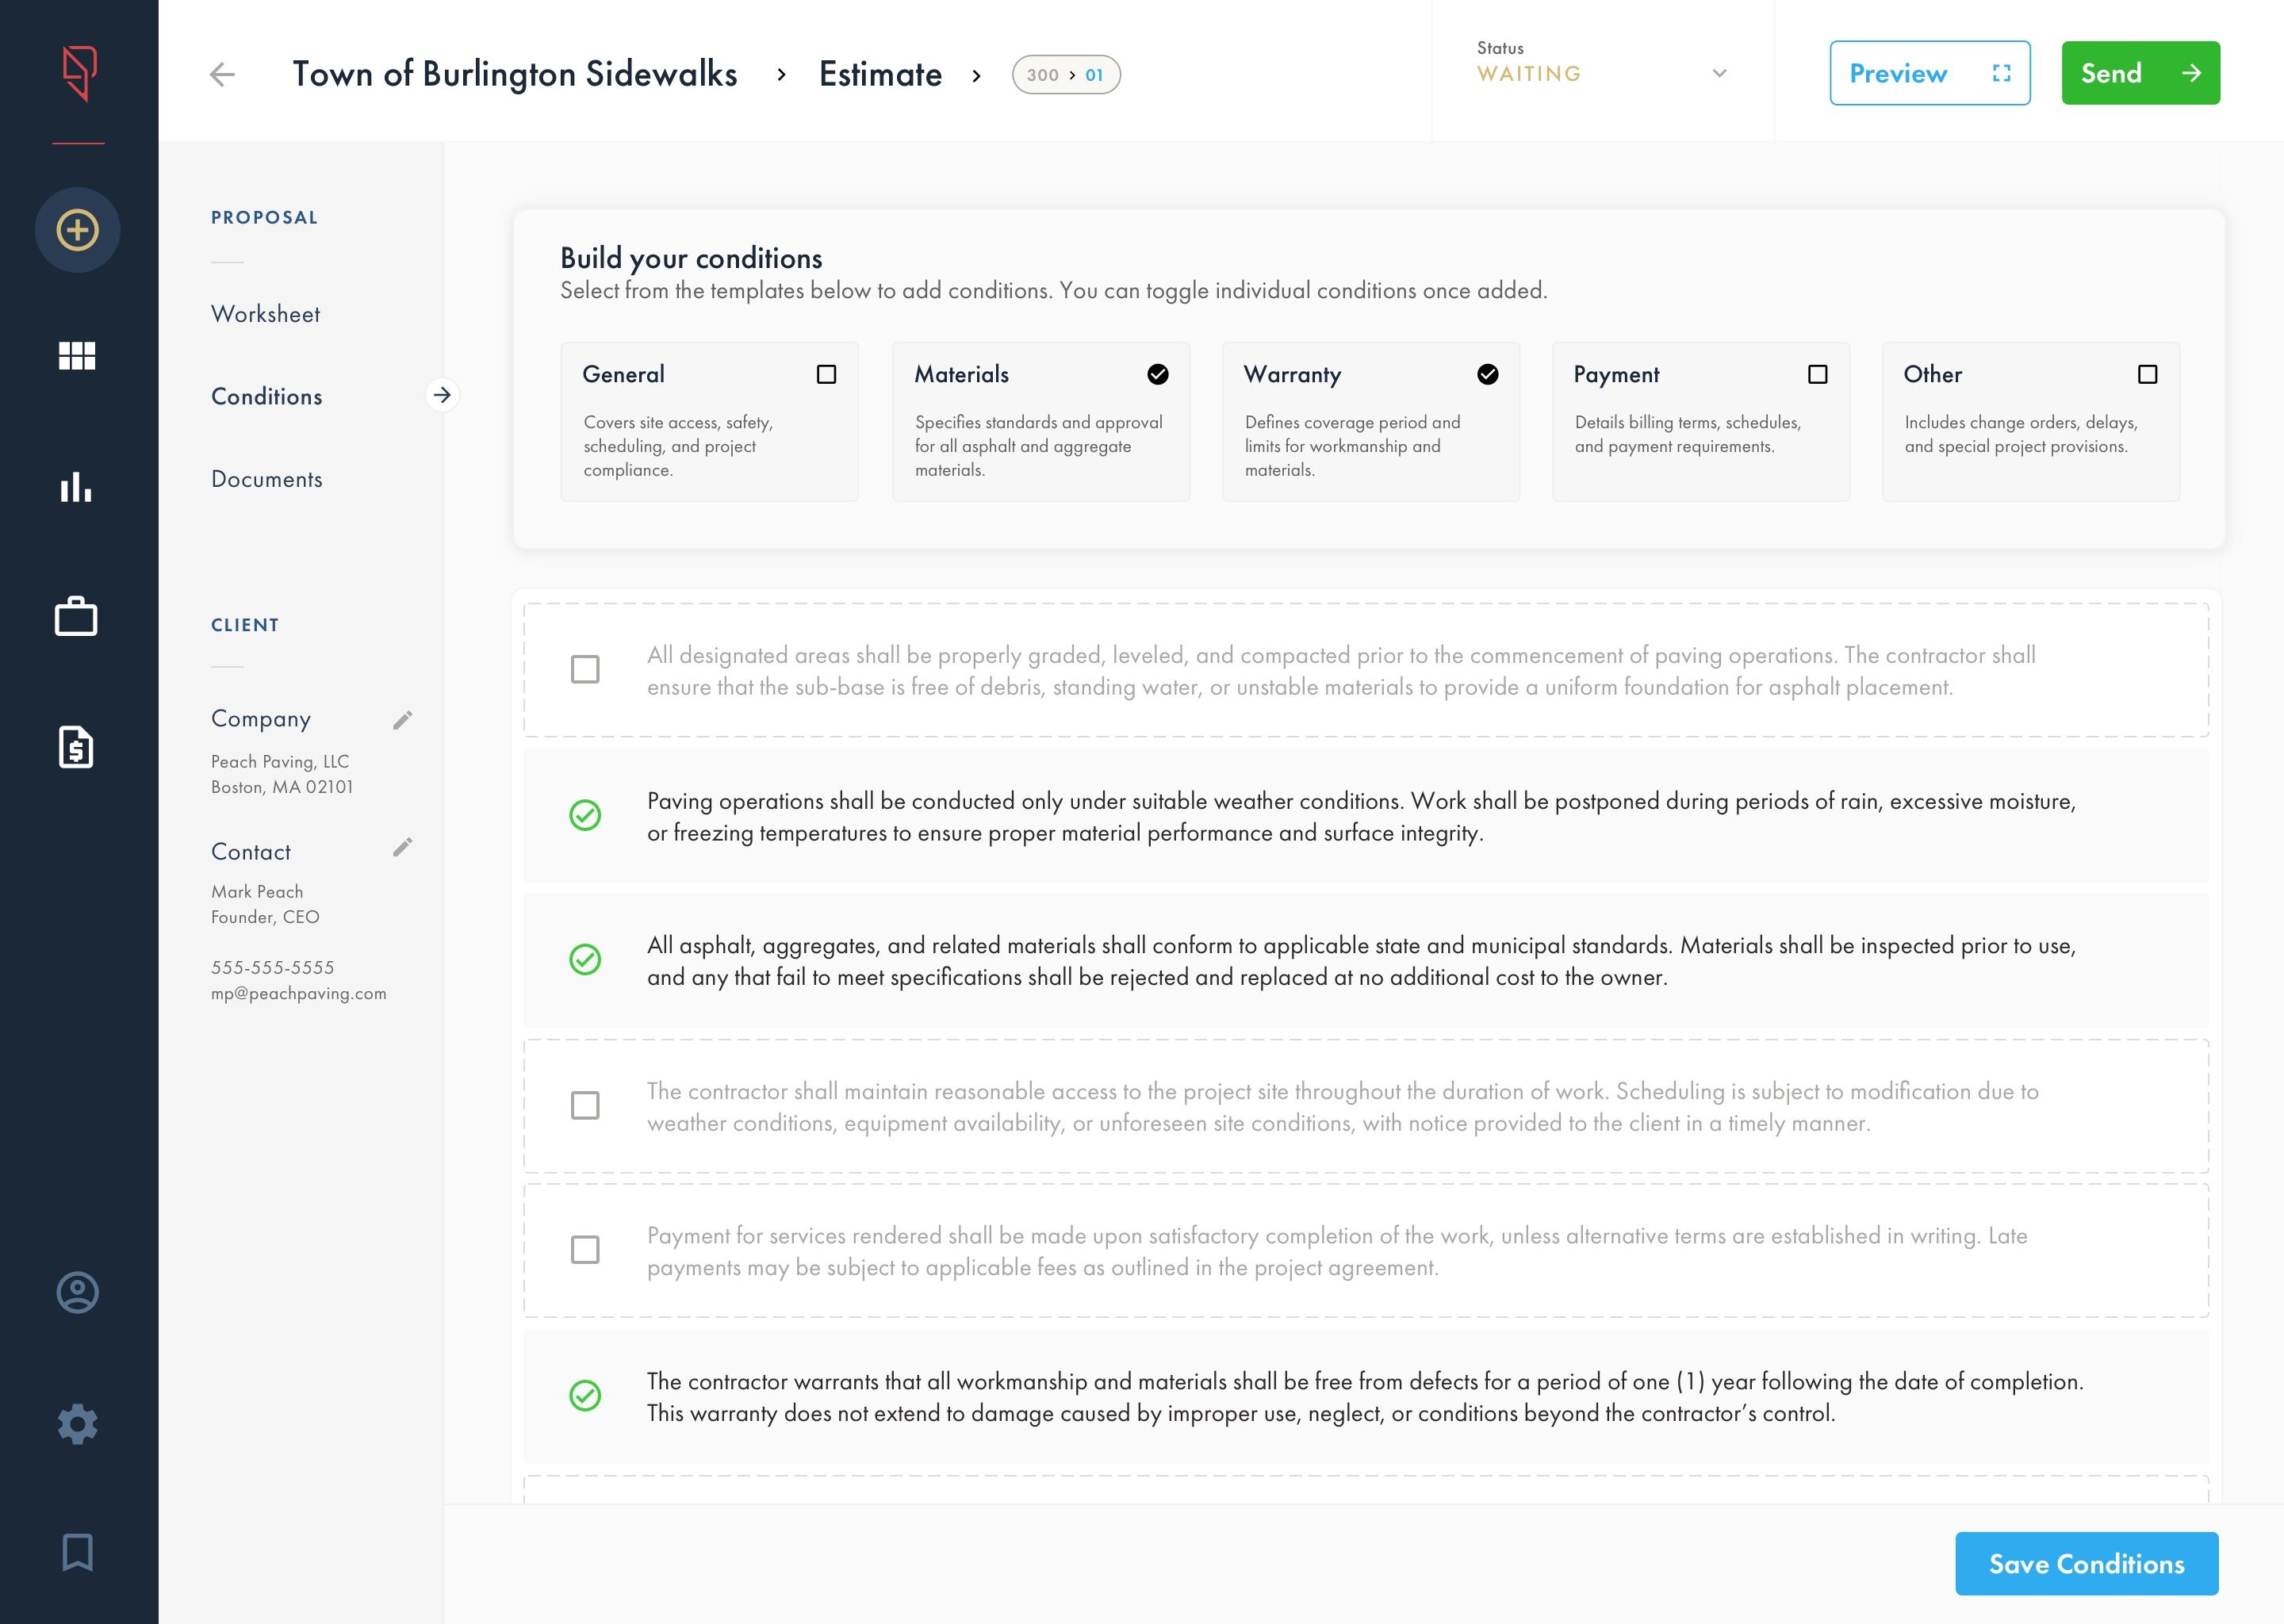Open the invoice document dollar icon

click(76, 747)
